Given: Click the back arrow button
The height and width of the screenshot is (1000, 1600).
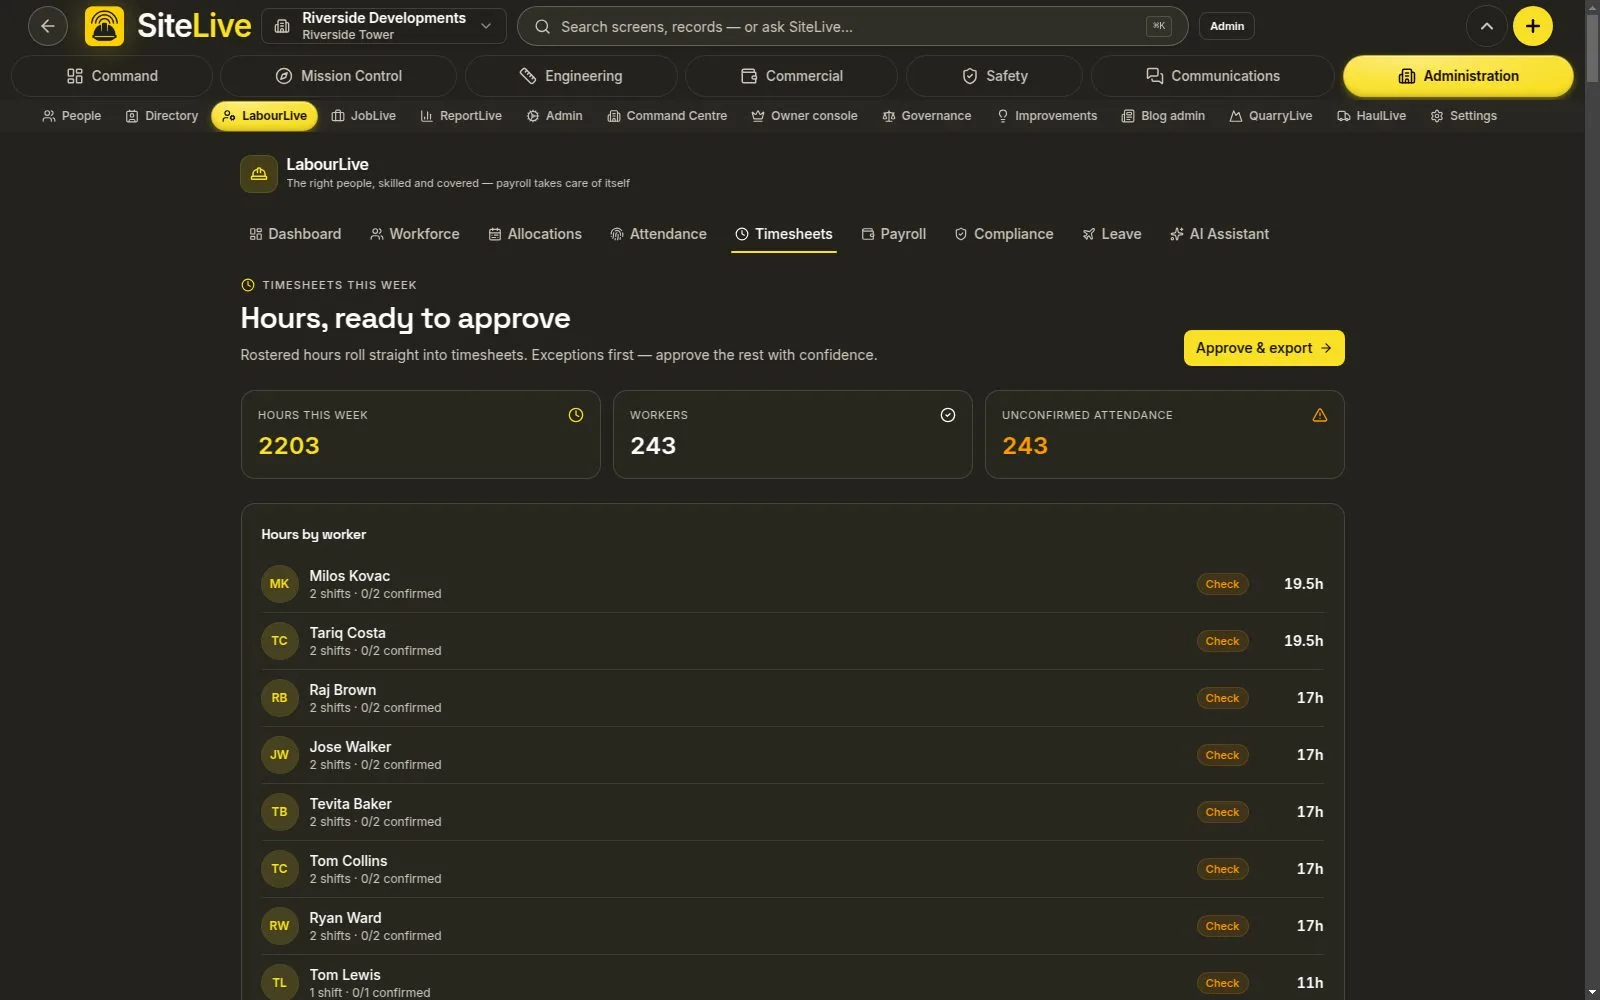Looking at the screenshot, I should (x=47, y=26).
